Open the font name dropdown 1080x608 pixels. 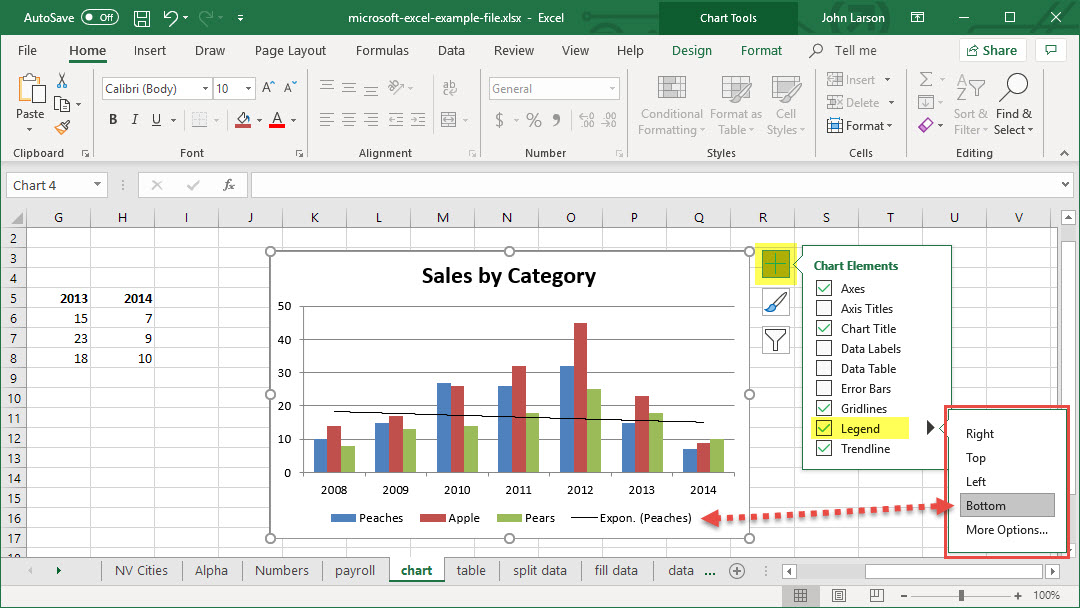pos(205,89)
